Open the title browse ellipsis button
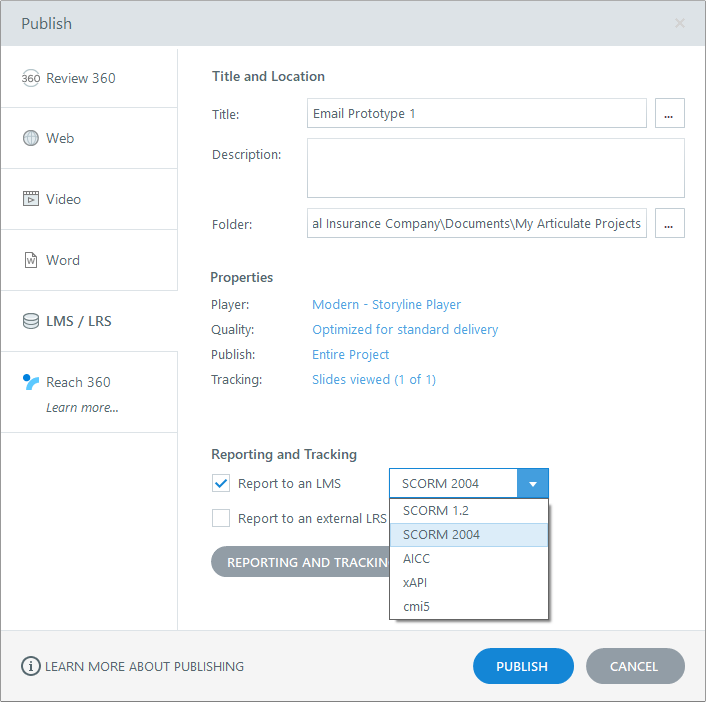The width and height of the screenshot is (706, 702). point(669,113)
